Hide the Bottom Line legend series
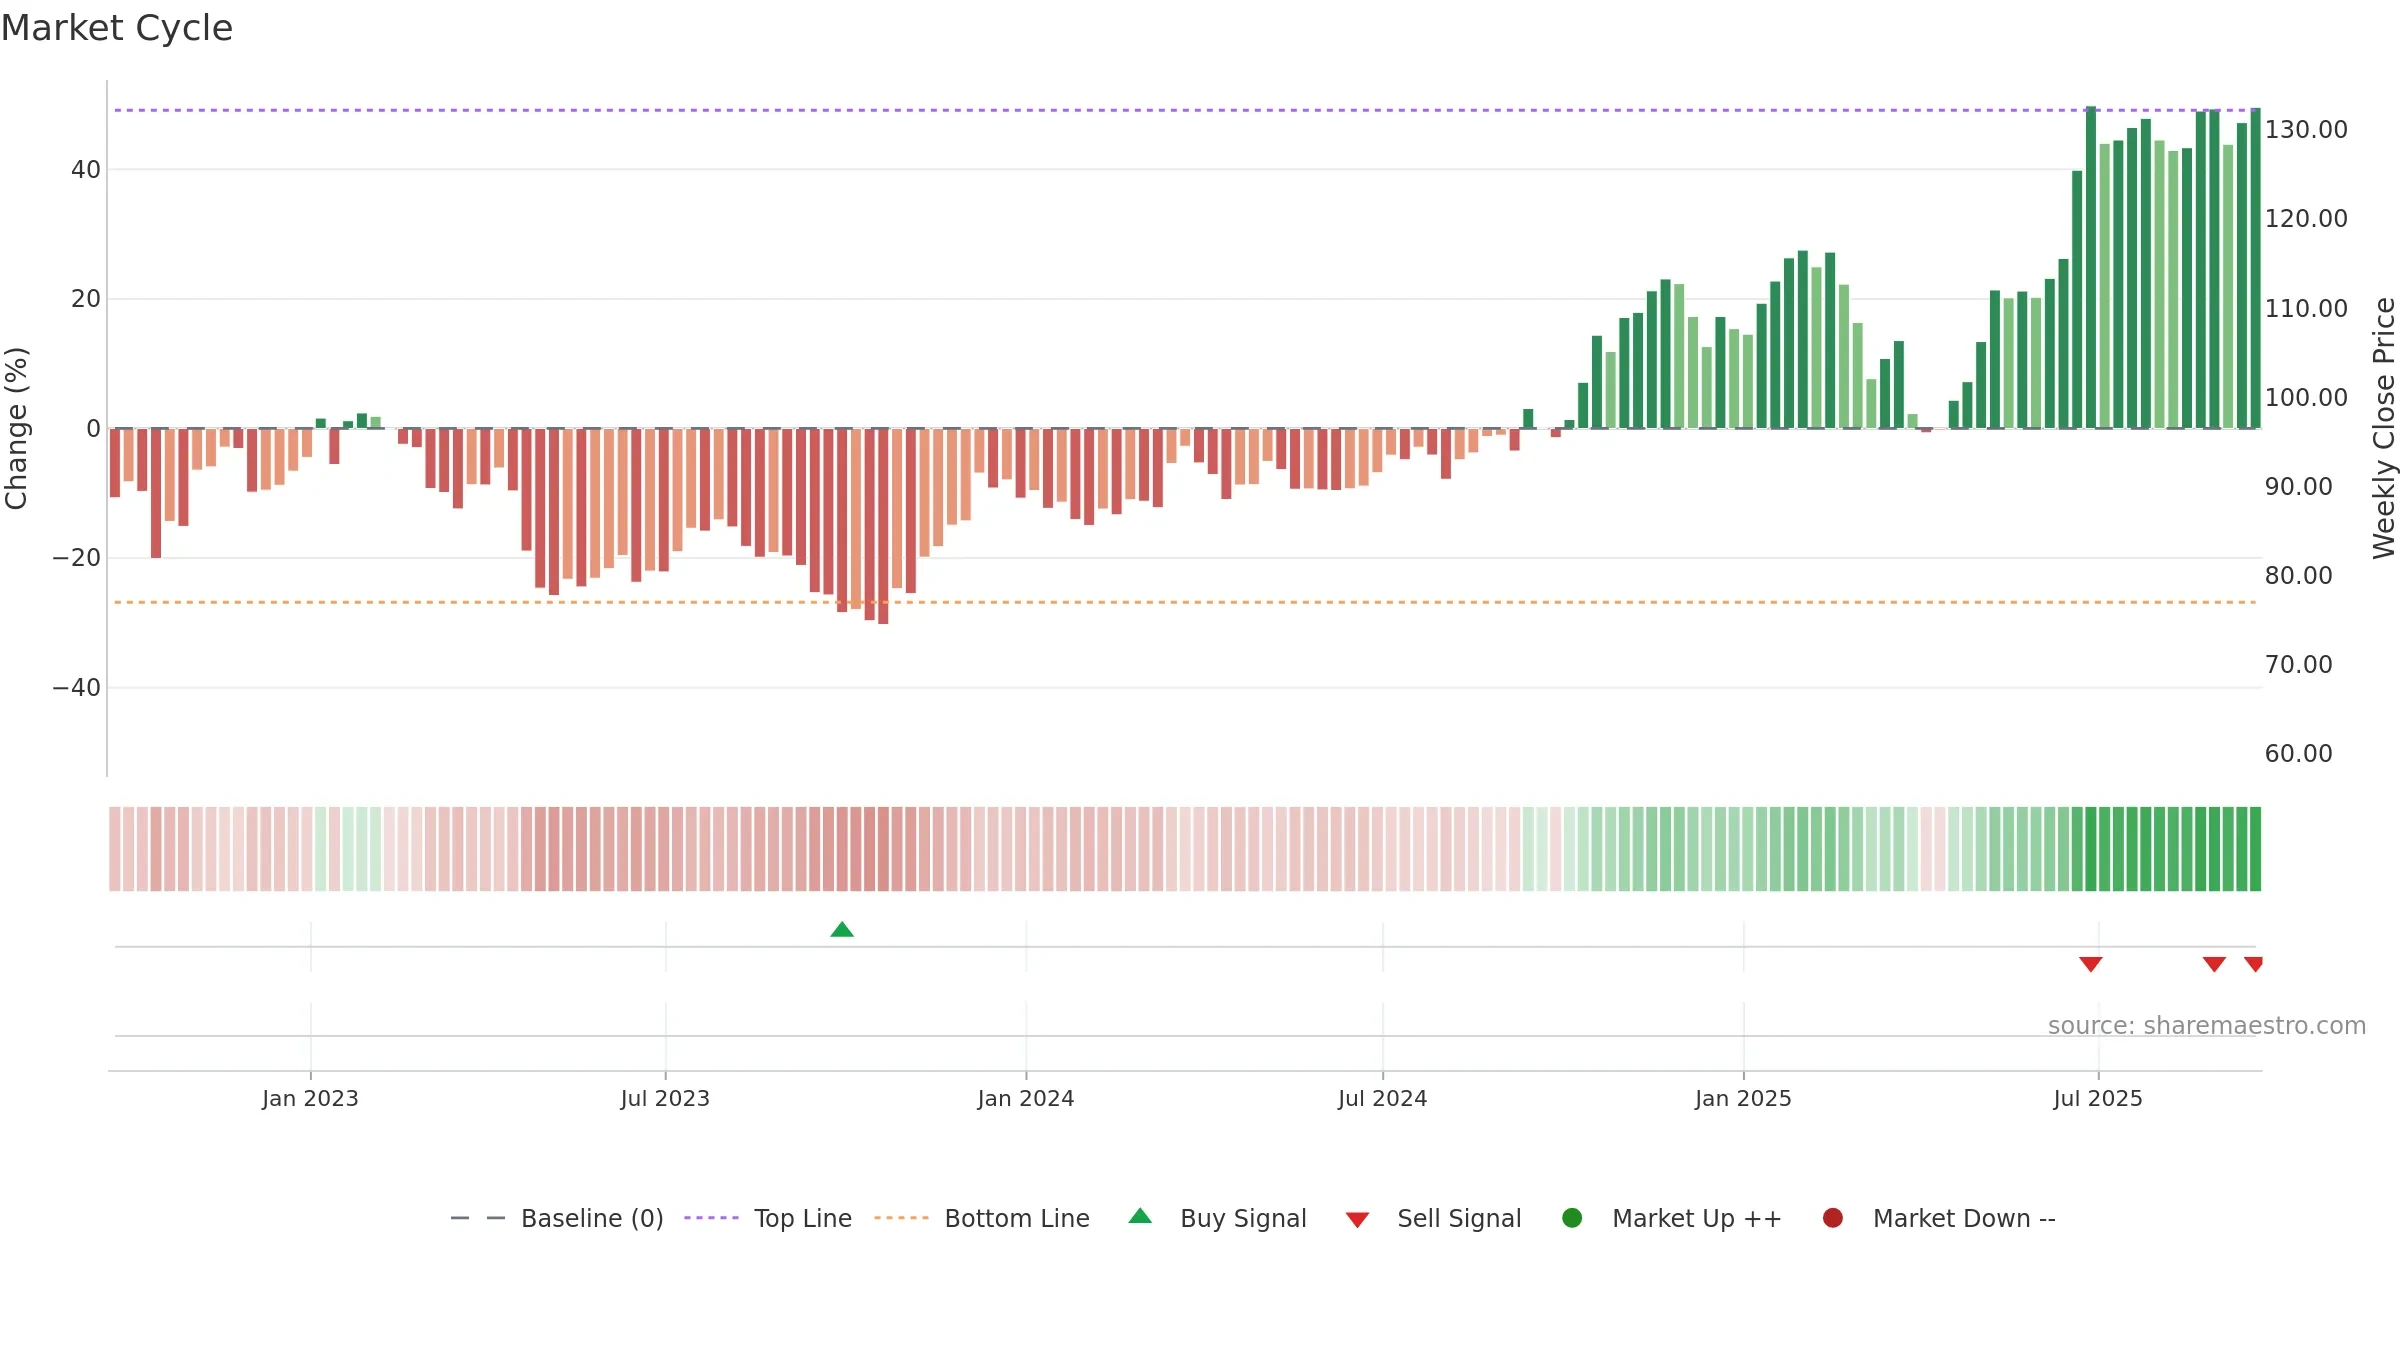Screen dimensions: 2400x1350 [x=982, y=1218]
